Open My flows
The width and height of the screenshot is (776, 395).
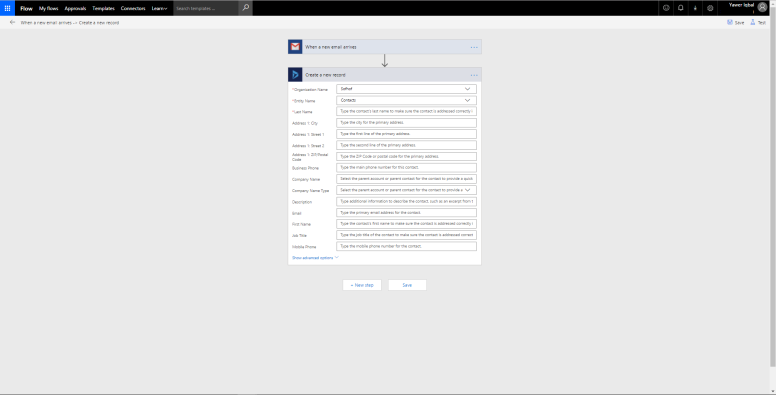[x=48, y=8]
